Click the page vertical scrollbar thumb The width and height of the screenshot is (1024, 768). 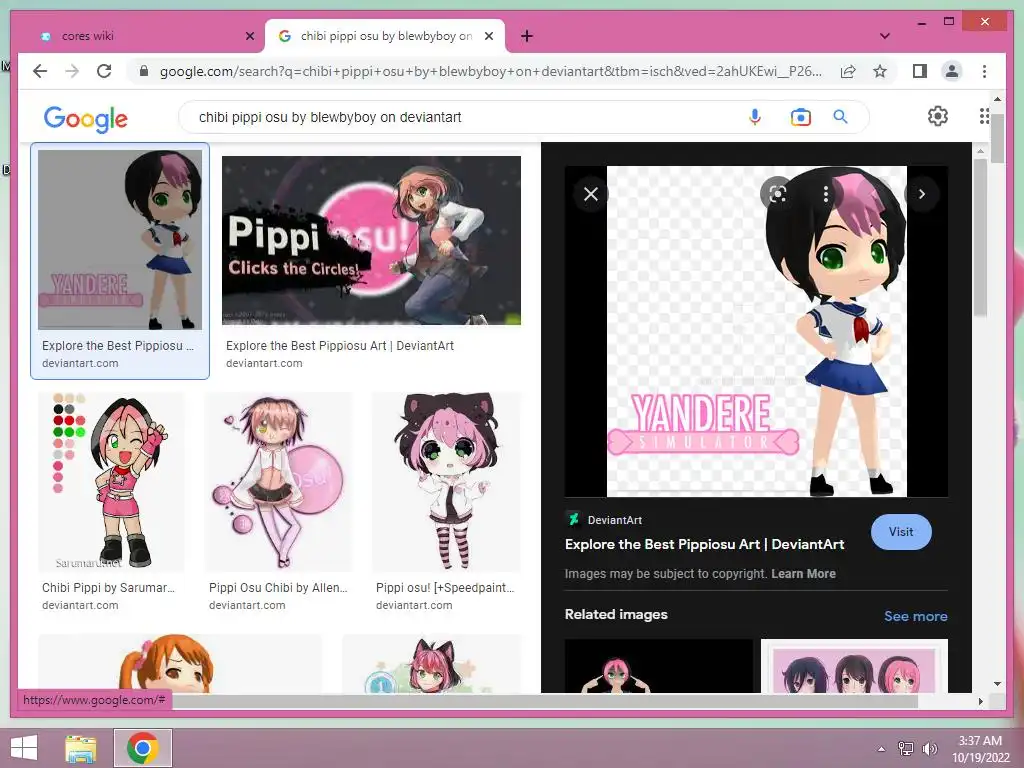pyautogui.click(x=997, y=137)
